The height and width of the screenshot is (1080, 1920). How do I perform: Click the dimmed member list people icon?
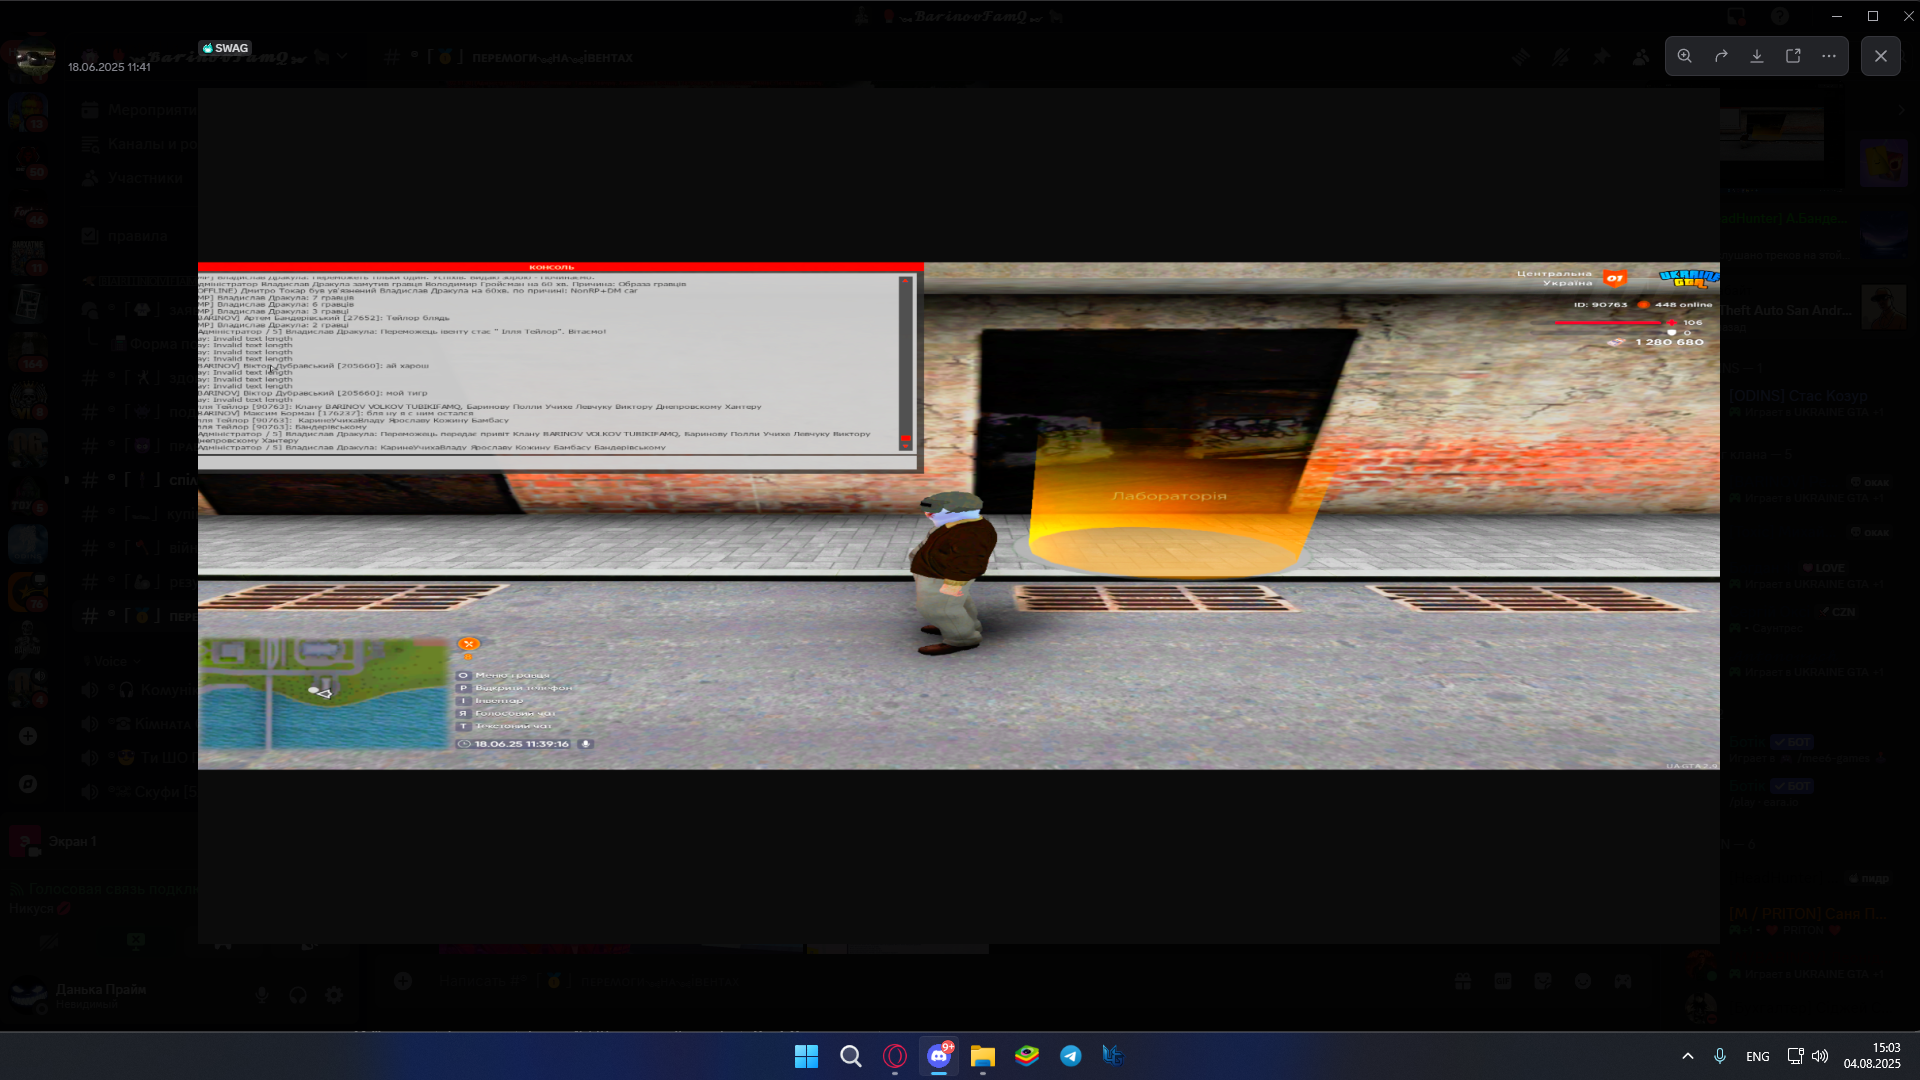[1641, 58]
